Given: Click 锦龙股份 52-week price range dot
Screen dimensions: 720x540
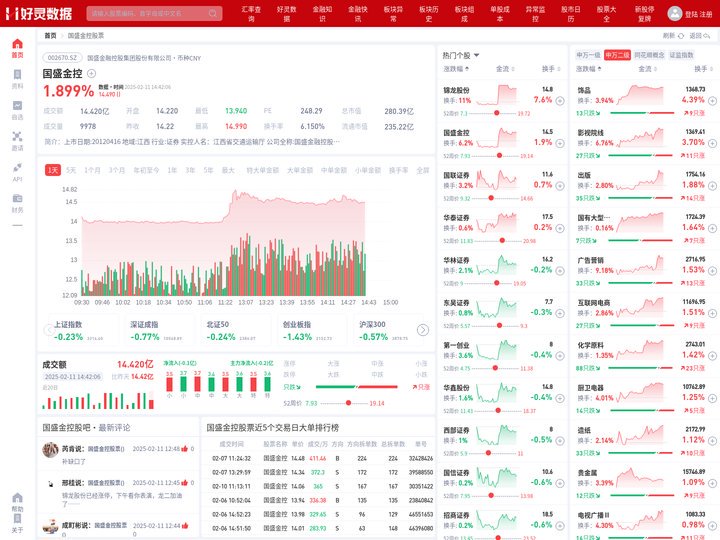Looking at the screenshot, I should coord(496,113).
